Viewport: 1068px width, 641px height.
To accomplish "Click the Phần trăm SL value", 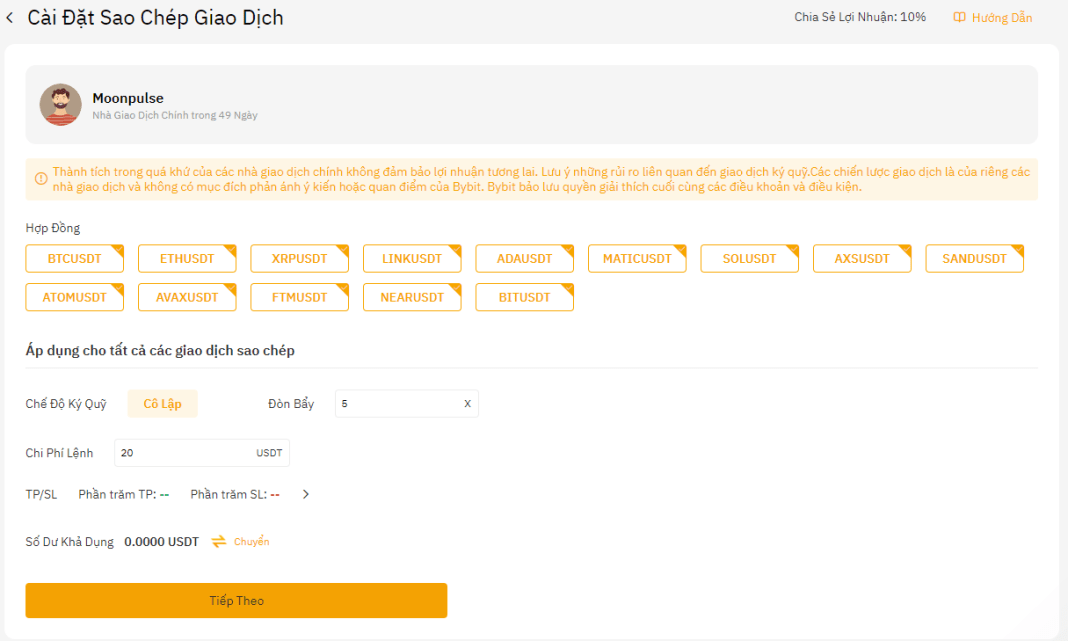I will [275, 495].
